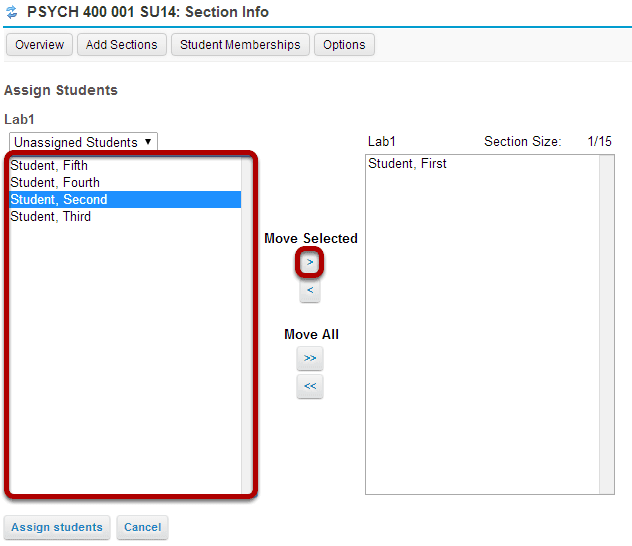The image size is (632, 546).
Task: Go to Student Memberships
Action: (x=240, y=45)
